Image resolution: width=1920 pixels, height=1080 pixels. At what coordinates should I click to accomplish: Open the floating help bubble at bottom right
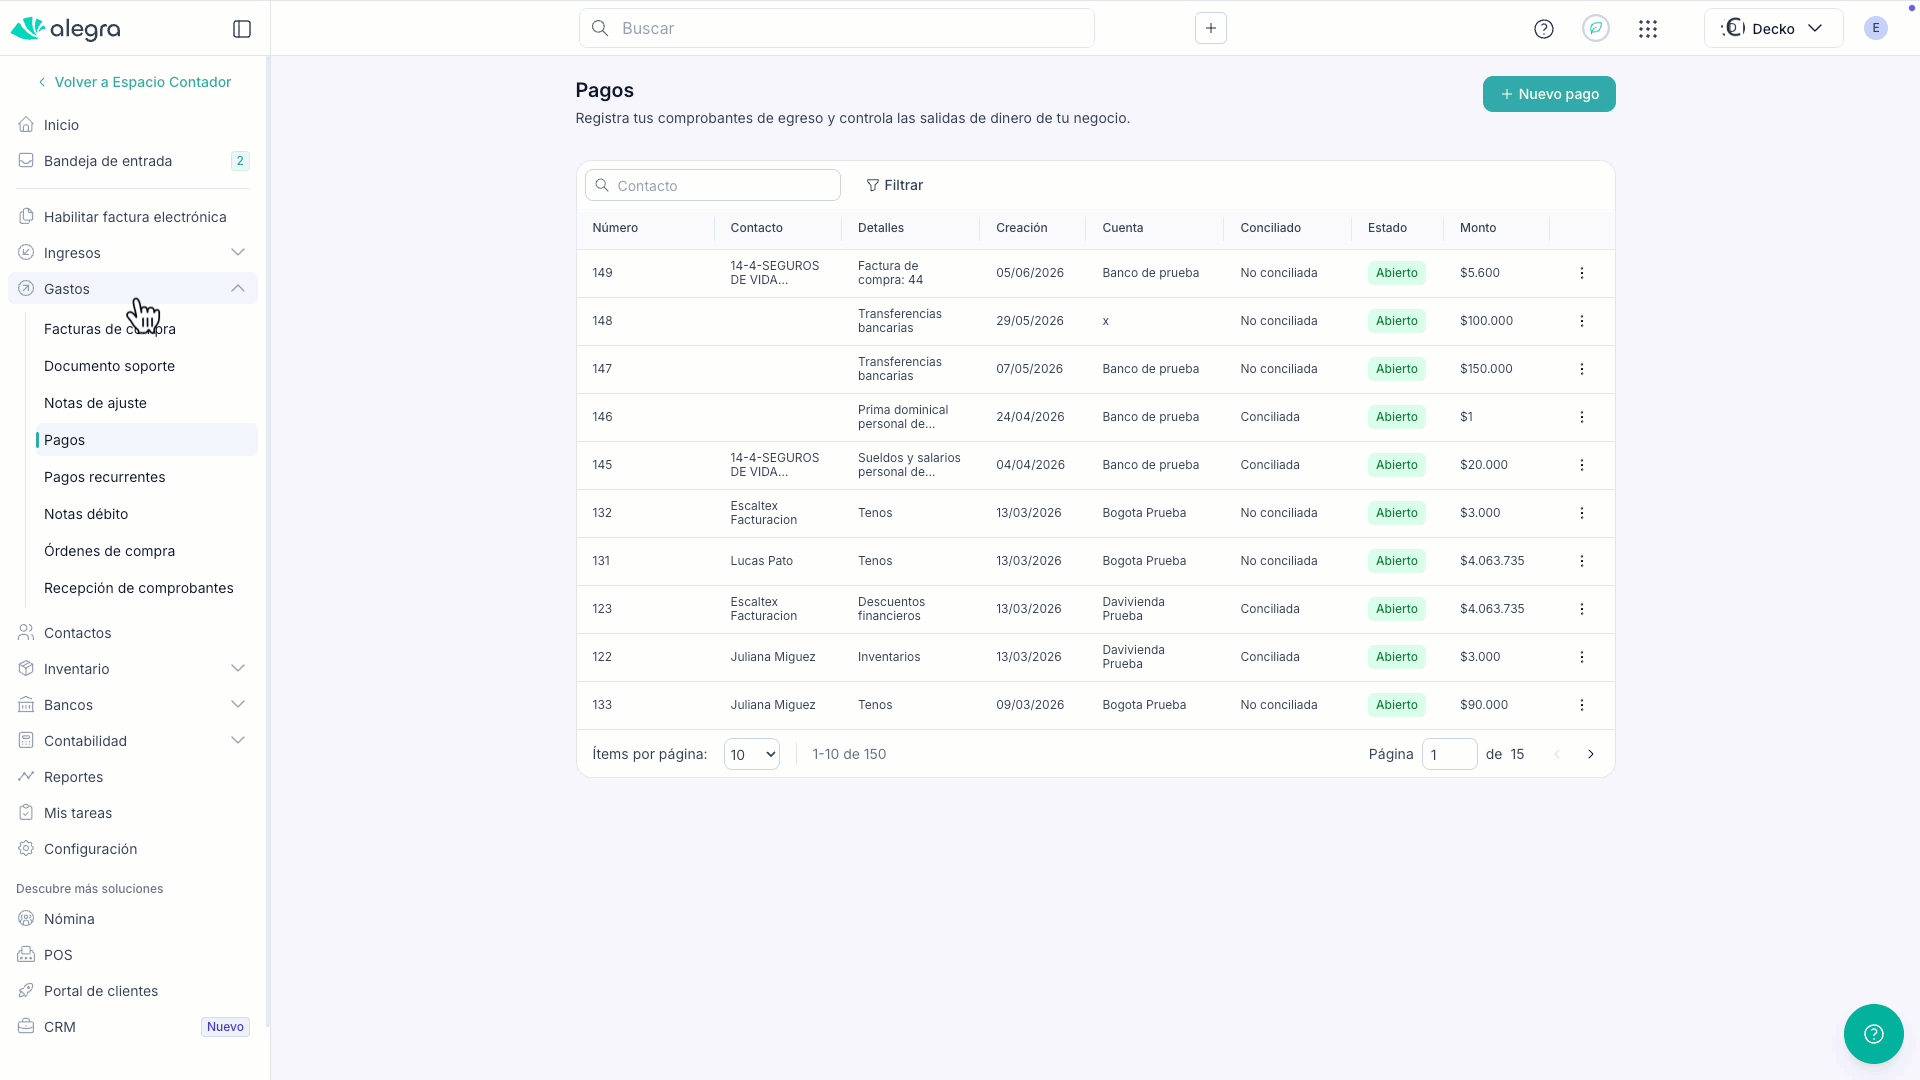tap(1874, 1034)
